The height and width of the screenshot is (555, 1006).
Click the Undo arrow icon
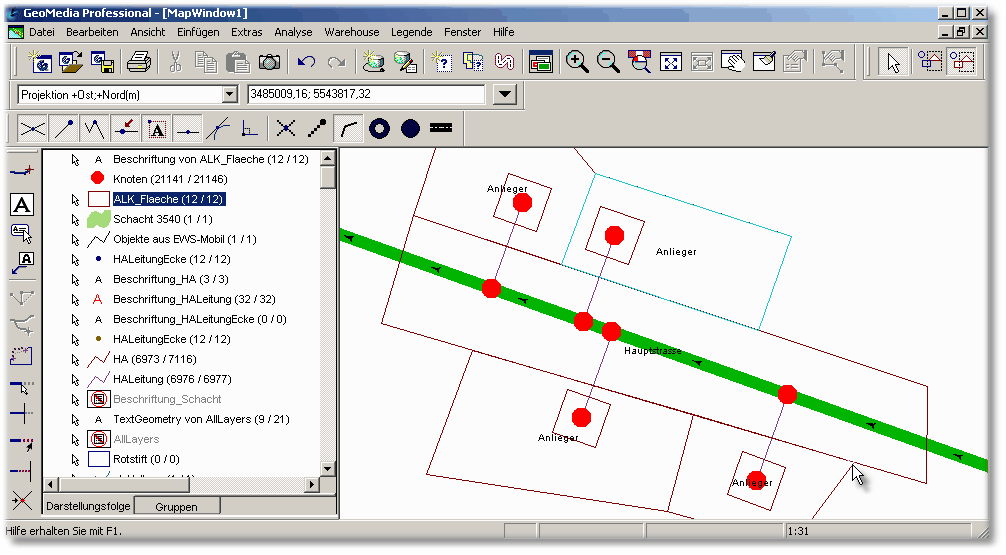[x=306, y=62]
